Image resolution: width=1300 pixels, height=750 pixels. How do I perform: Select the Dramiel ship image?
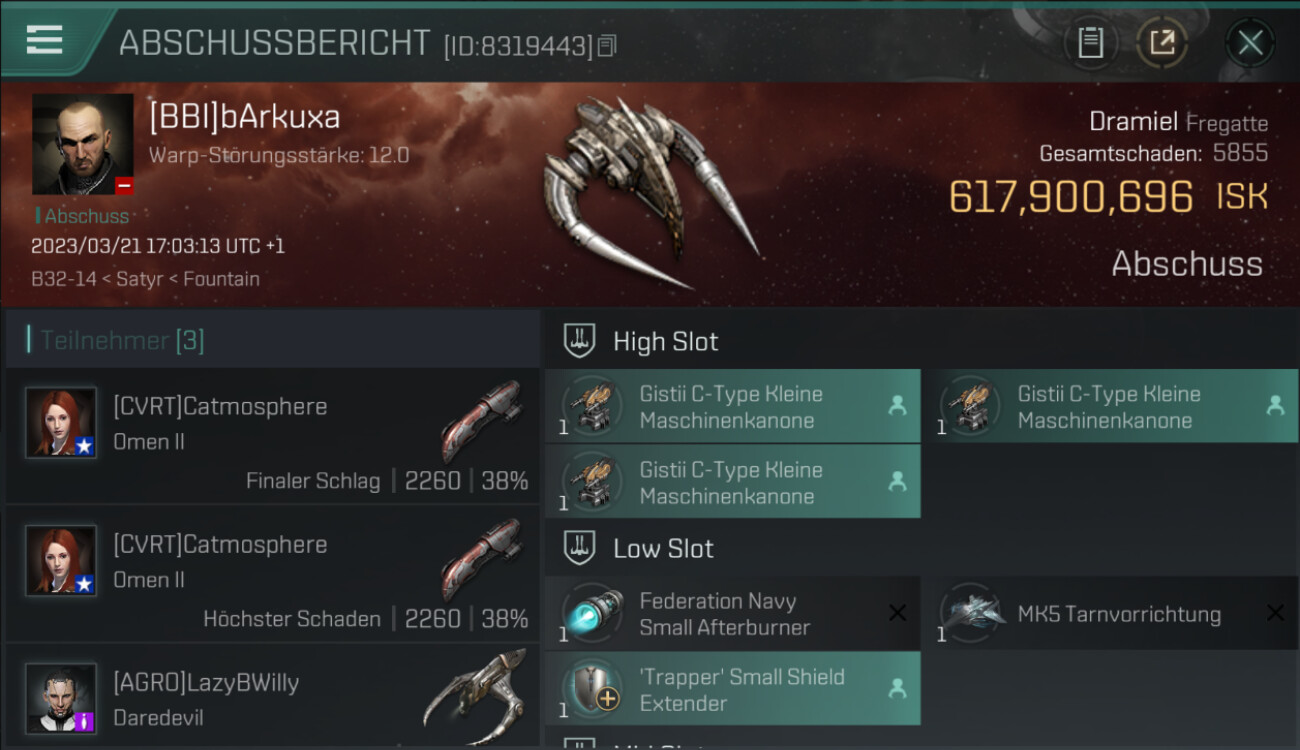click(650, 192)
